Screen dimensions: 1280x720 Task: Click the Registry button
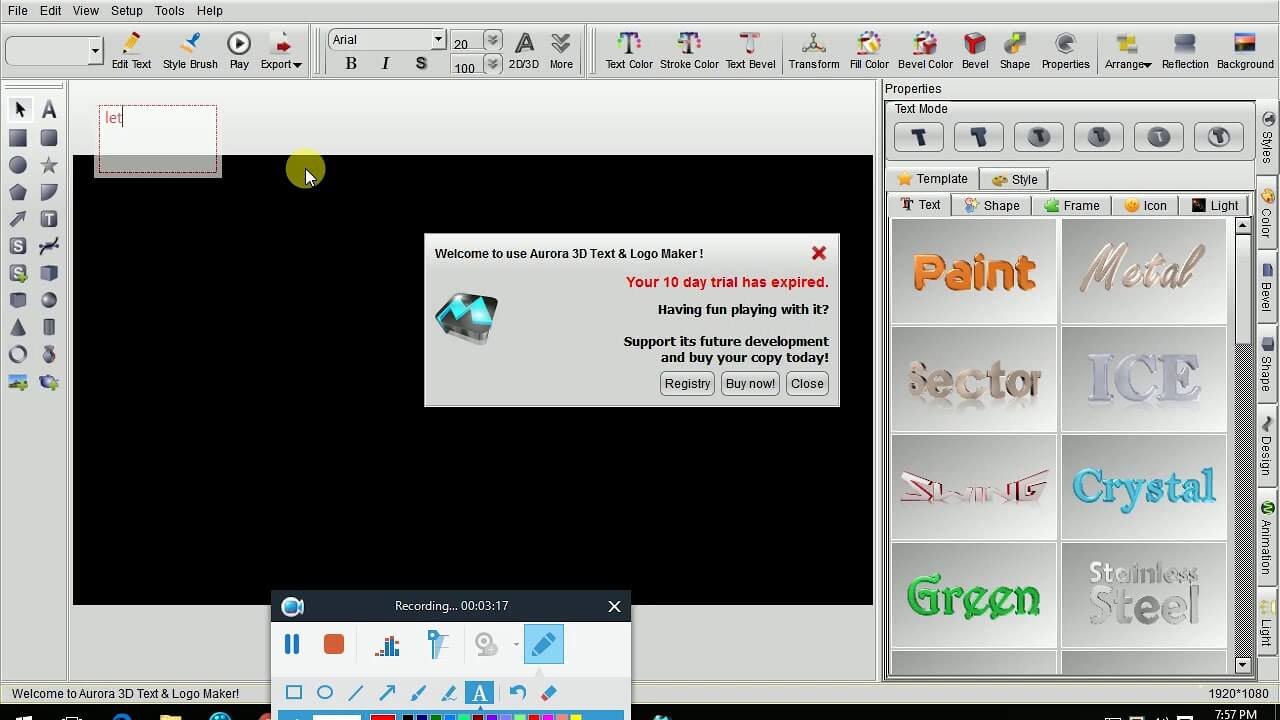point(687,383)
